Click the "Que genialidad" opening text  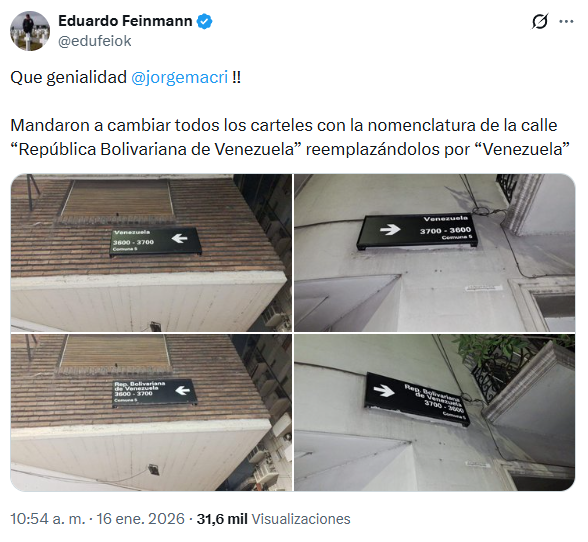pos(68,78)
